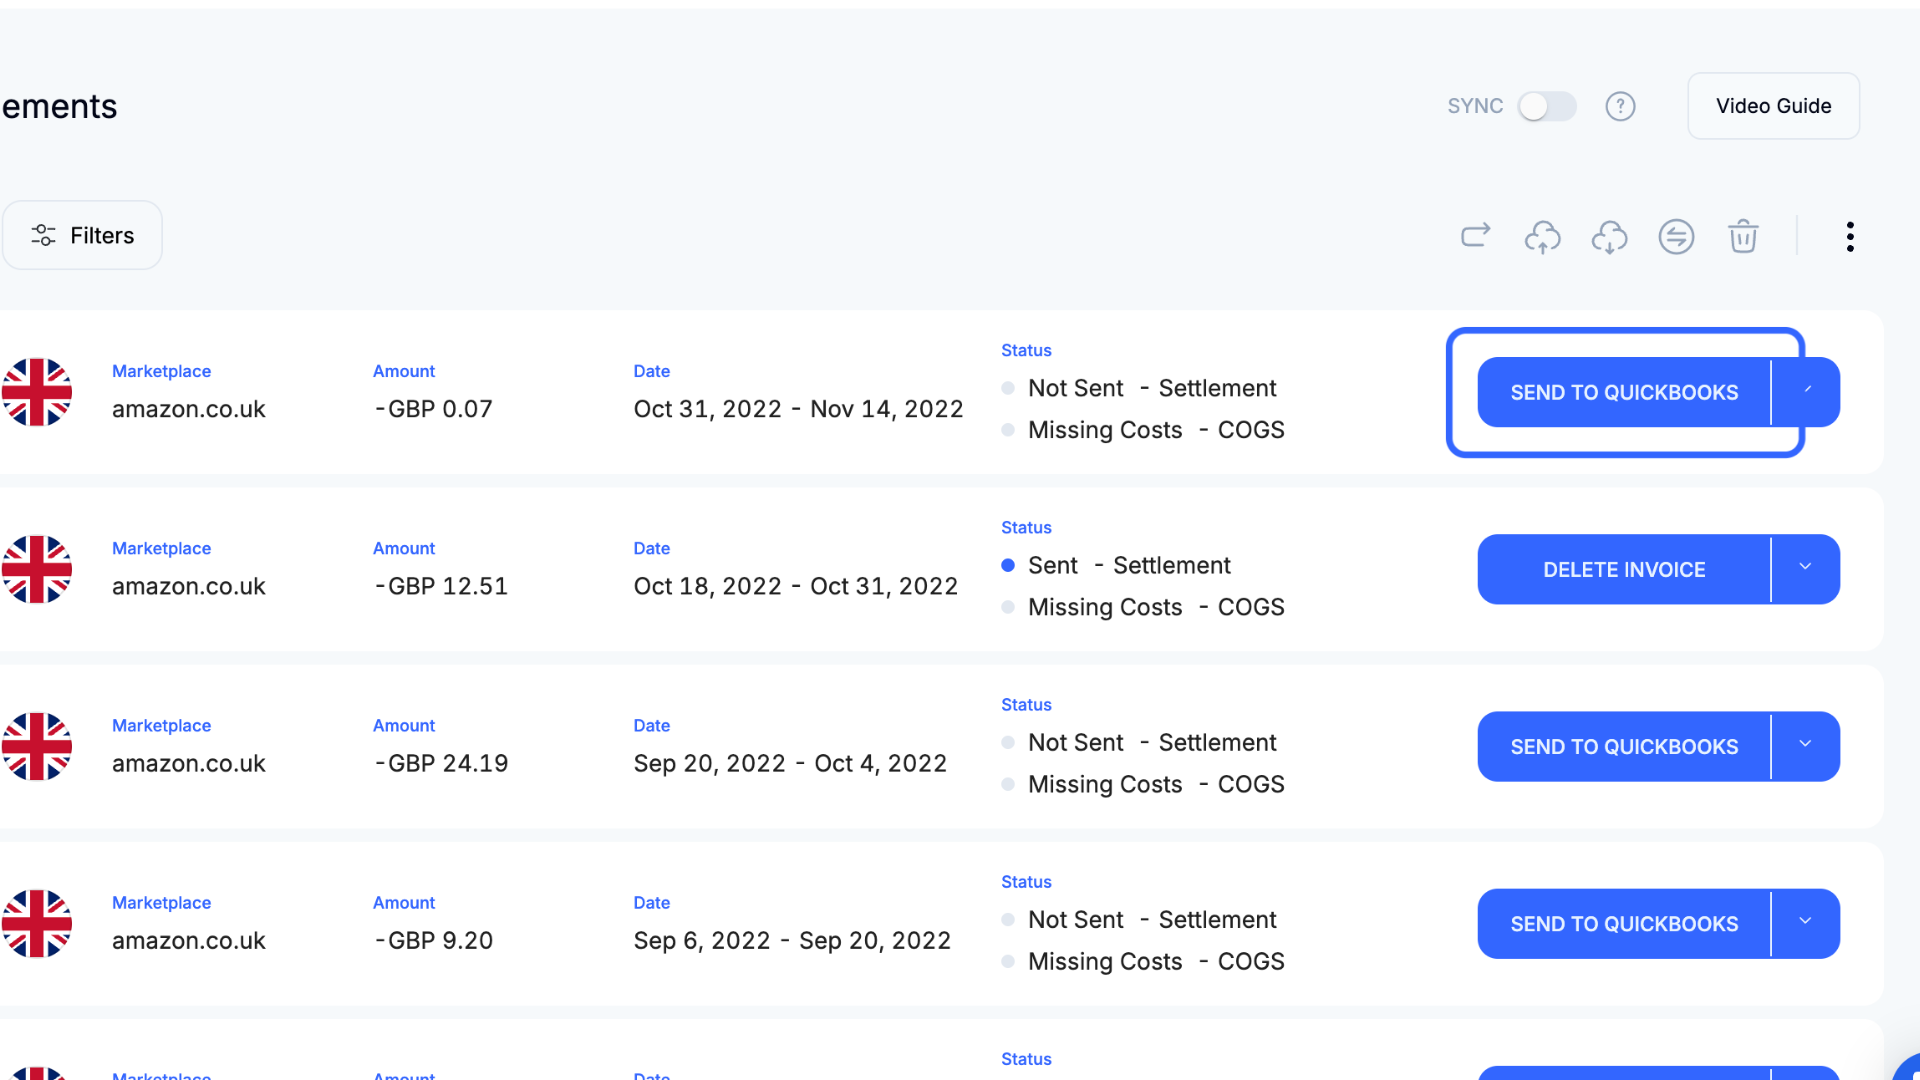Click date Sep 6, 2022 - Sep 20, 2022
The width and height of the screenshot is (1920, 1080).
pos(792,940)
